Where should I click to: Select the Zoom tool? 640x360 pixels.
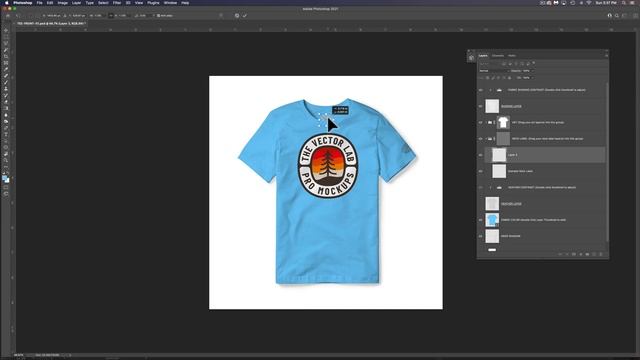pos(6,161)
